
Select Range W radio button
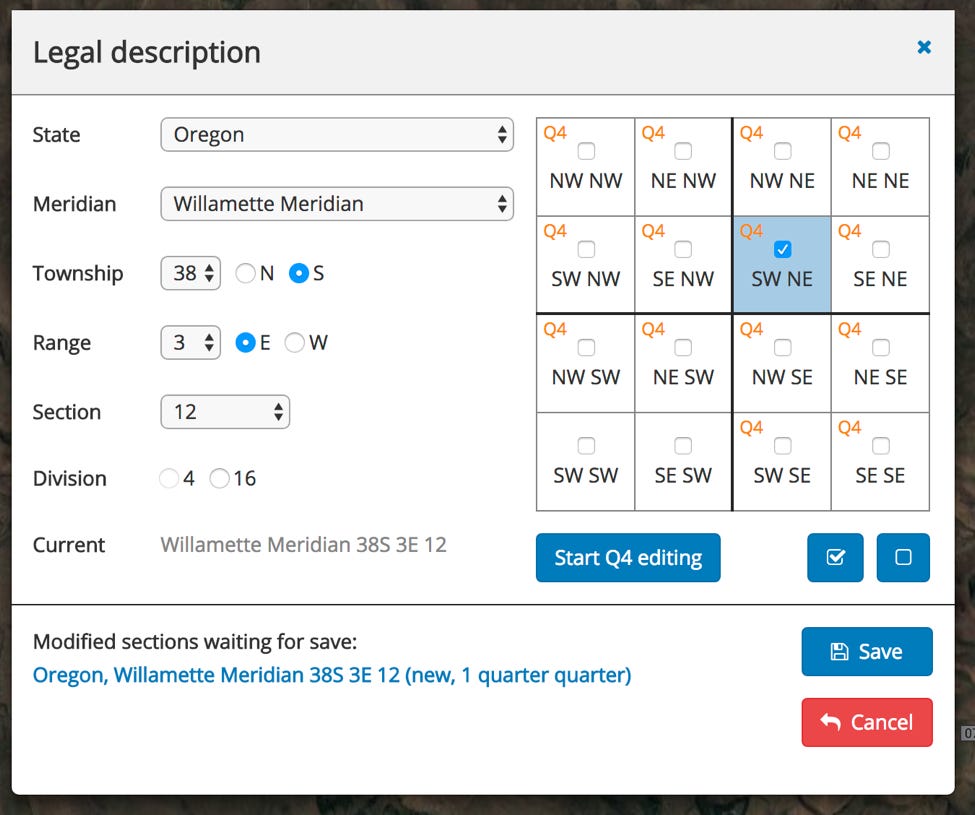pyautogui.click(x=295, y=343)
